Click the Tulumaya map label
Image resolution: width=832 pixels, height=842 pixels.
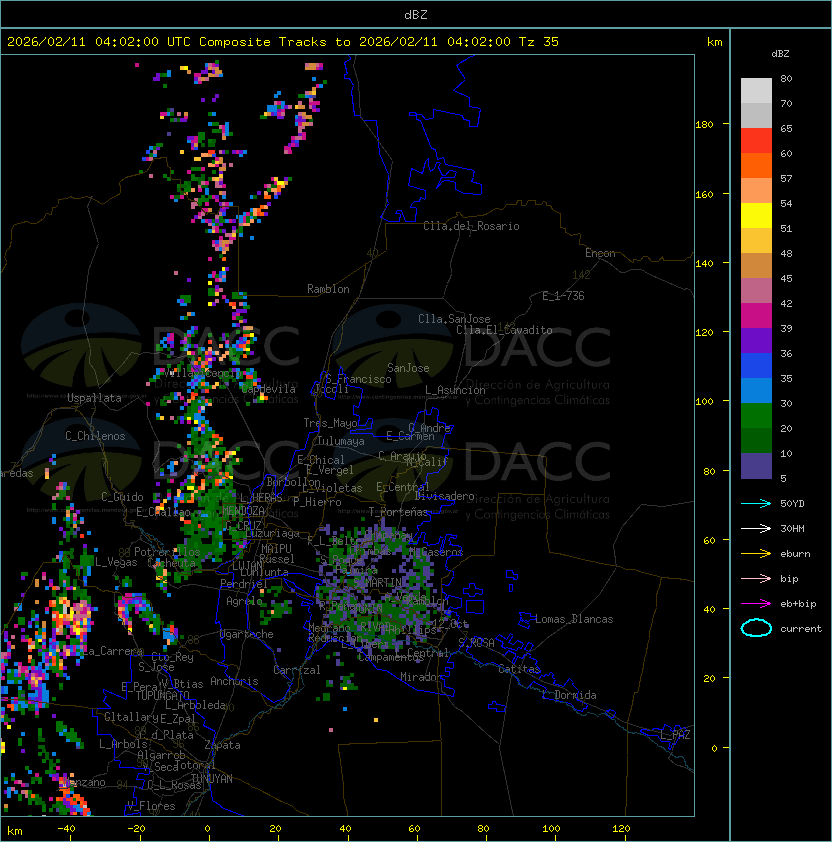[341, 441]
